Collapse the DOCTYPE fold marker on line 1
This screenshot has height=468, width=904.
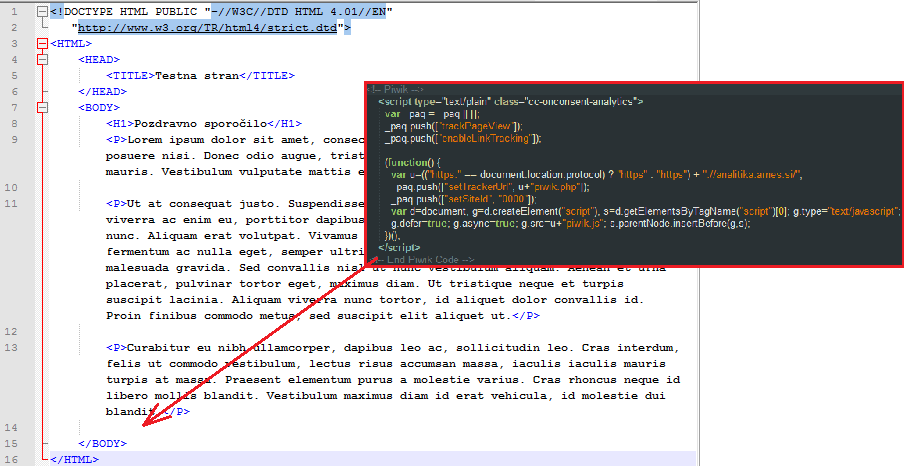42,12
